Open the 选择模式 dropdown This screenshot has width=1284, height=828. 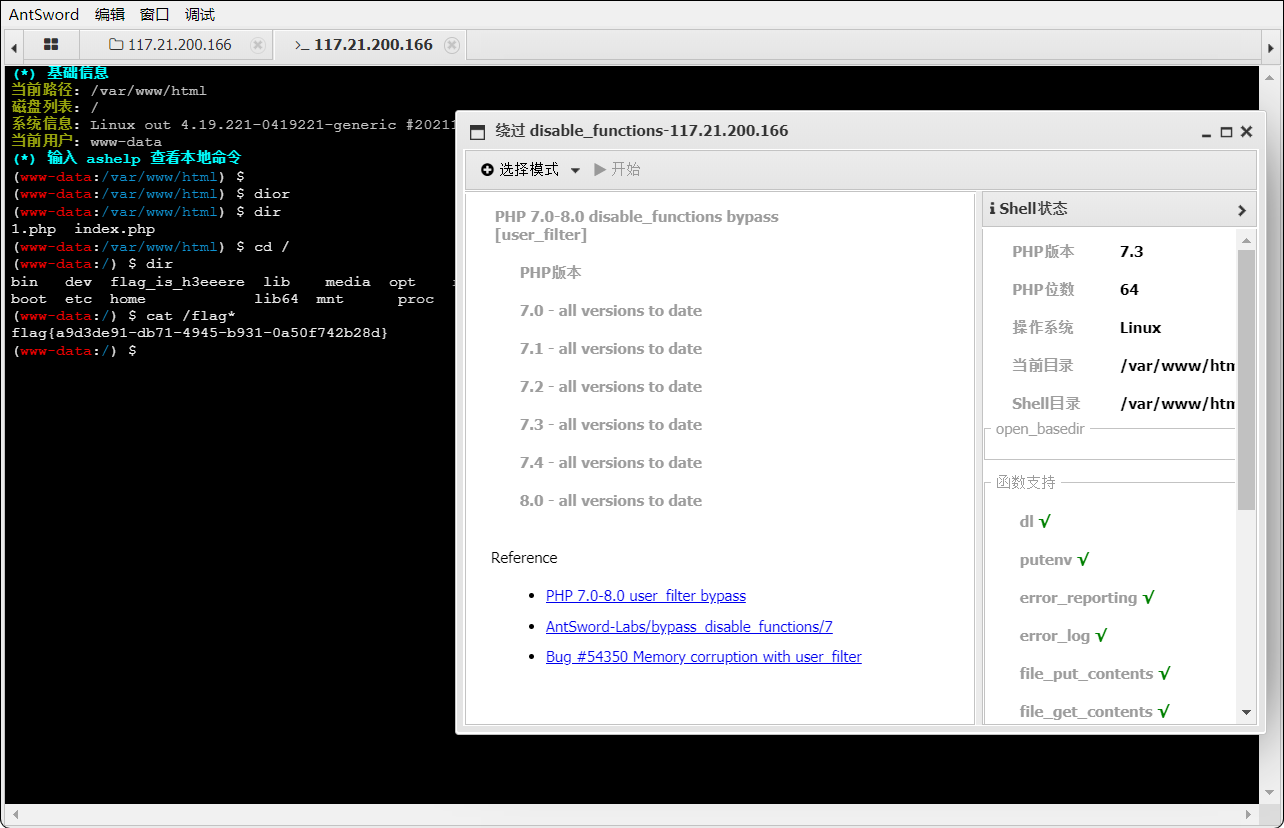click(x=530, y=170)
